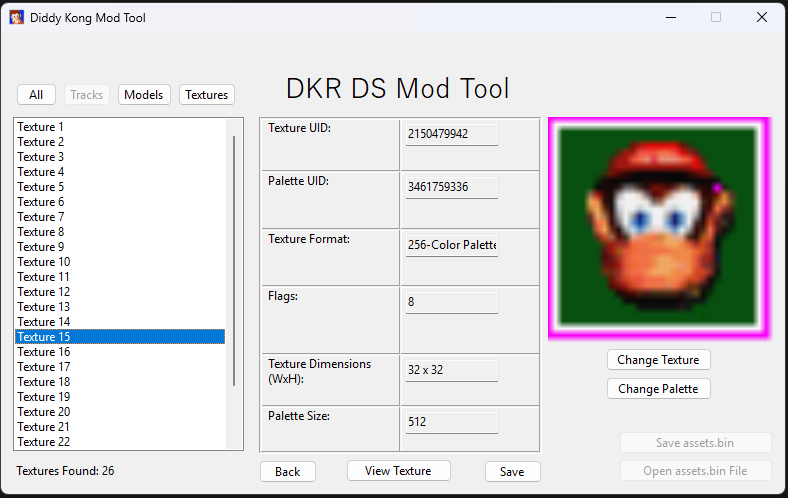Click the Diddy Kong texture preview

[x=659, y=228]
